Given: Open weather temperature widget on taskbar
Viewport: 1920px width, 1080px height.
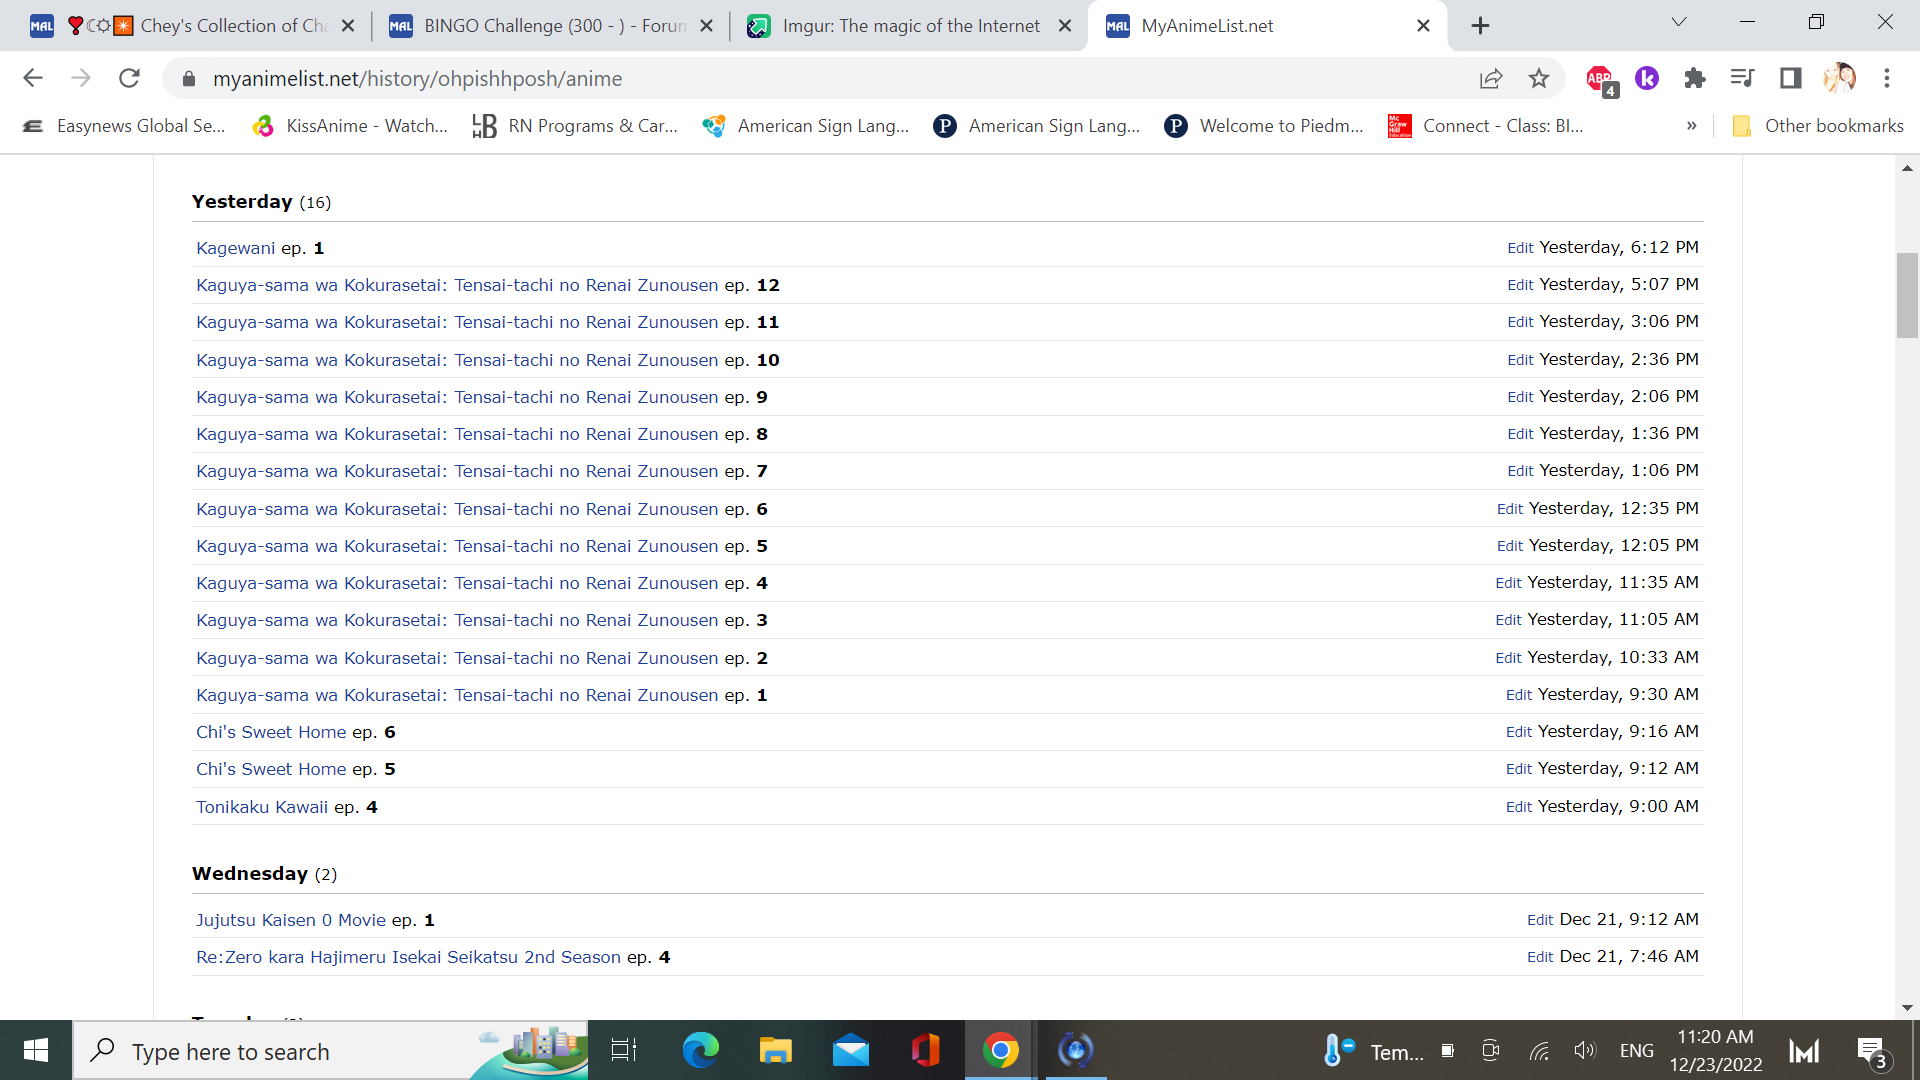Looking at the screenshot, I should click(1372, 1051).
